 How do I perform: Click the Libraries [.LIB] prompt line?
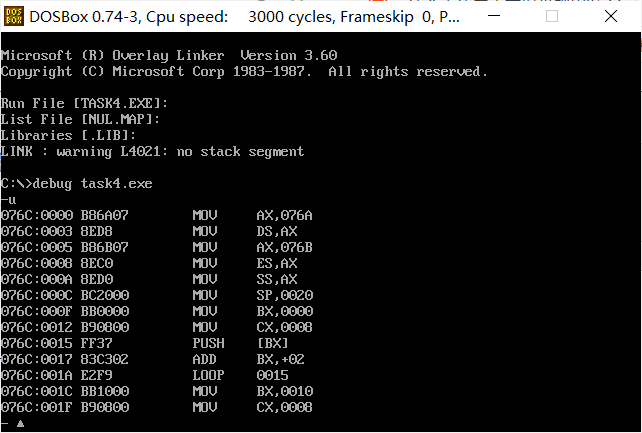click(x=68, y=135)
